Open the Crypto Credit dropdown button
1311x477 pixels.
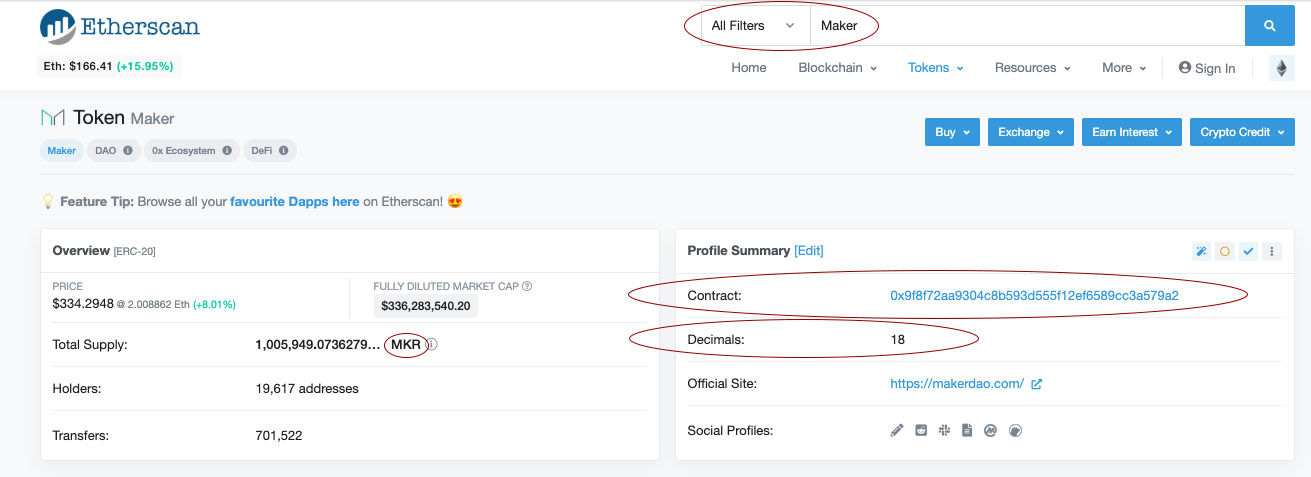tap(1242, 132)
